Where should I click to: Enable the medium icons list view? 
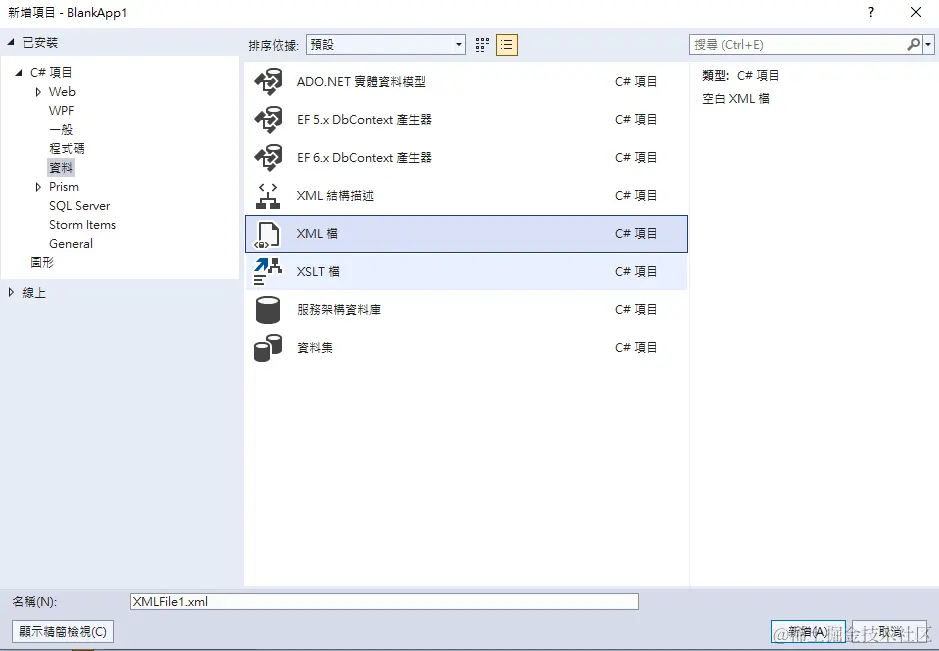(x=508, y=44)
